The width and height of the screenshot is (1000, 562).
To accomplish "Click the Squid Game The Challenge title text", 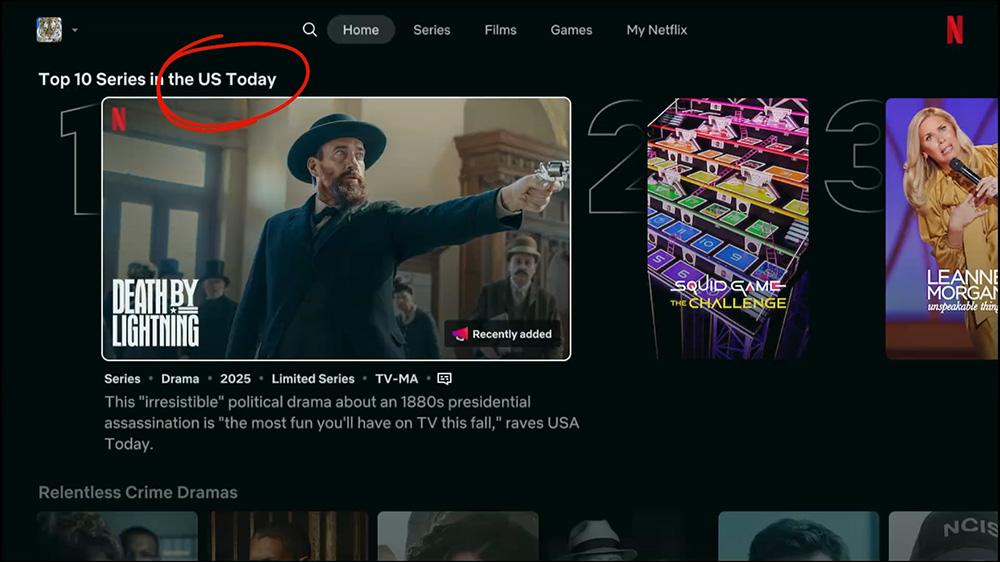I will (x=728, y=294).
